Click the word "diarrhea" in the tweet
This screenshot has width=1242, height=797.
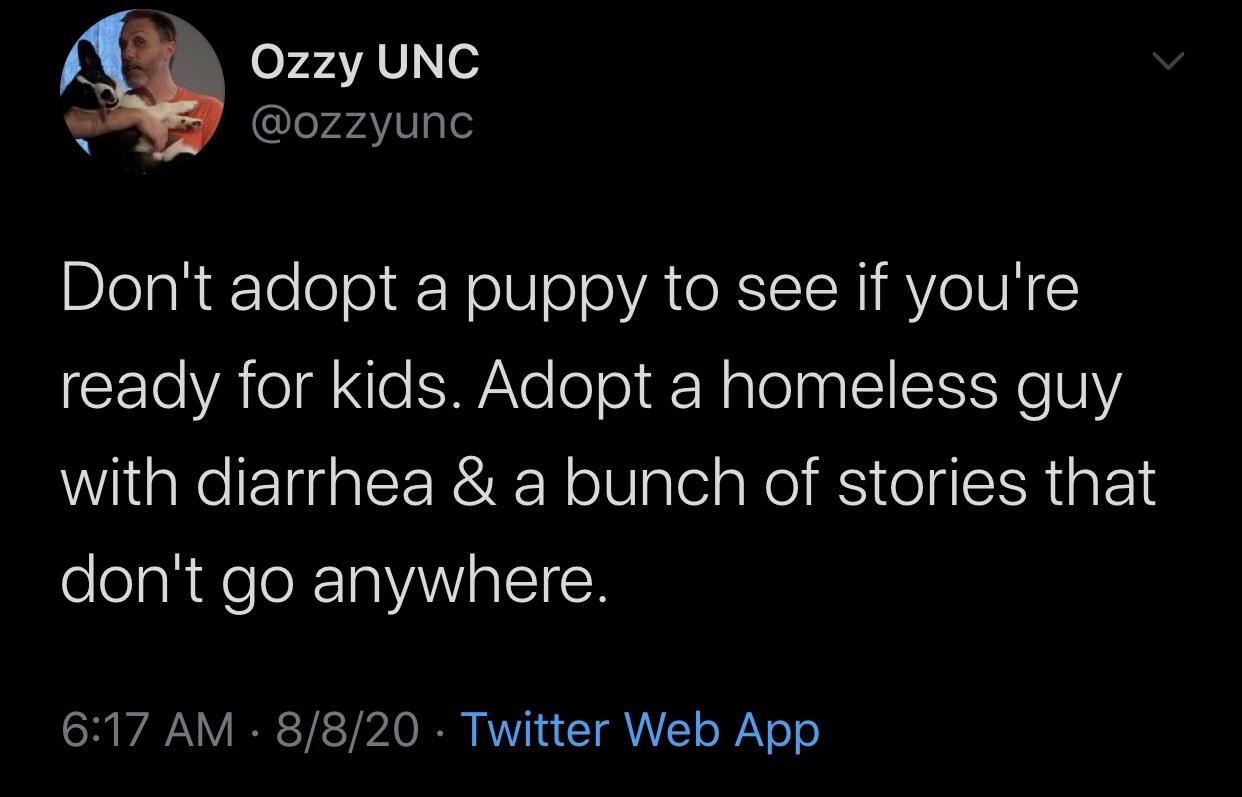coord(320,482)
